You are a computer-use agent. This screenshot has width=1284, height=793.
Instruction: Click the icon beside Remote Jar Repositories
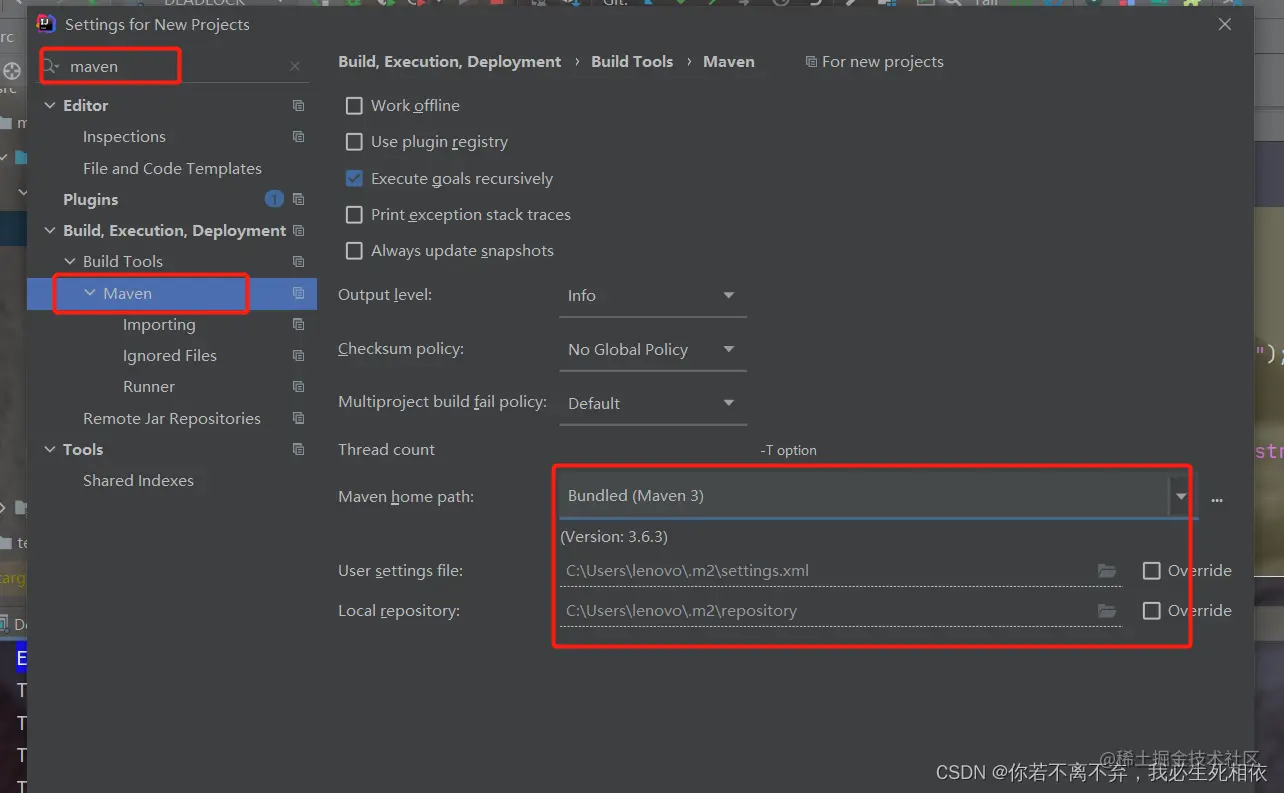298,418
